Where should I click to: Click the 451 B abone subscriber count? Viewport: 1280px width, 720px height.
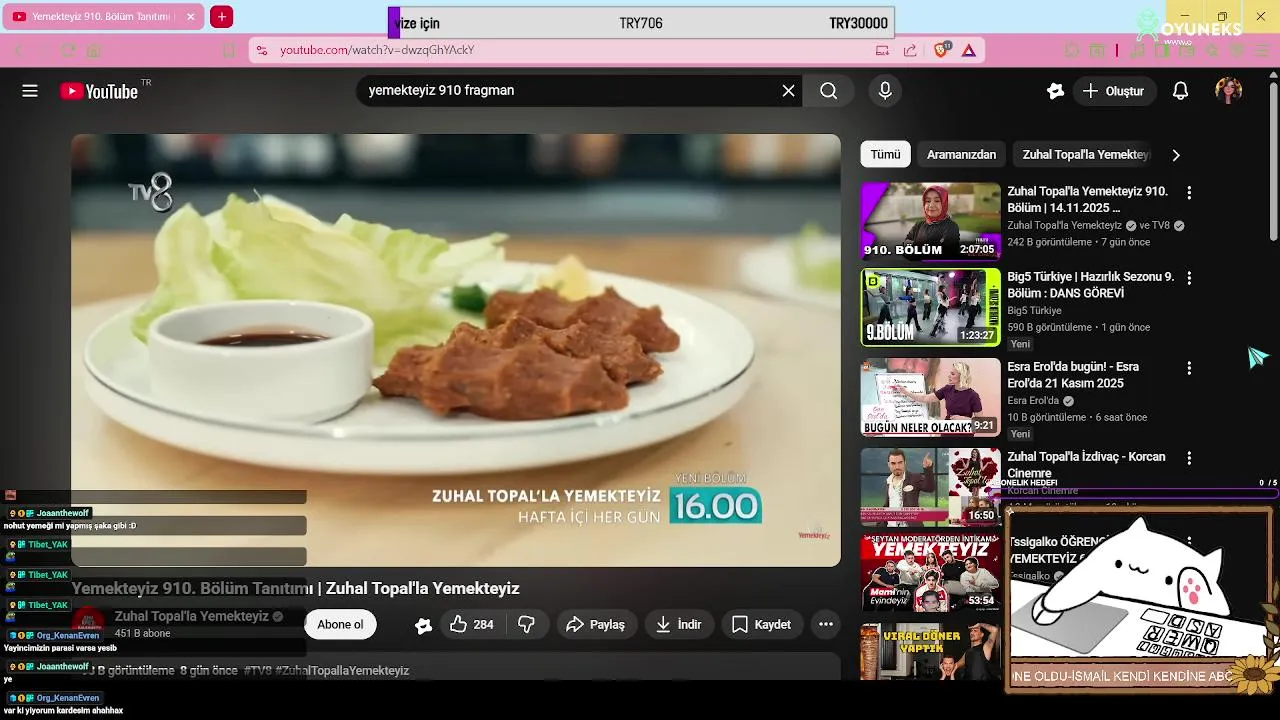tap(143, 634)
